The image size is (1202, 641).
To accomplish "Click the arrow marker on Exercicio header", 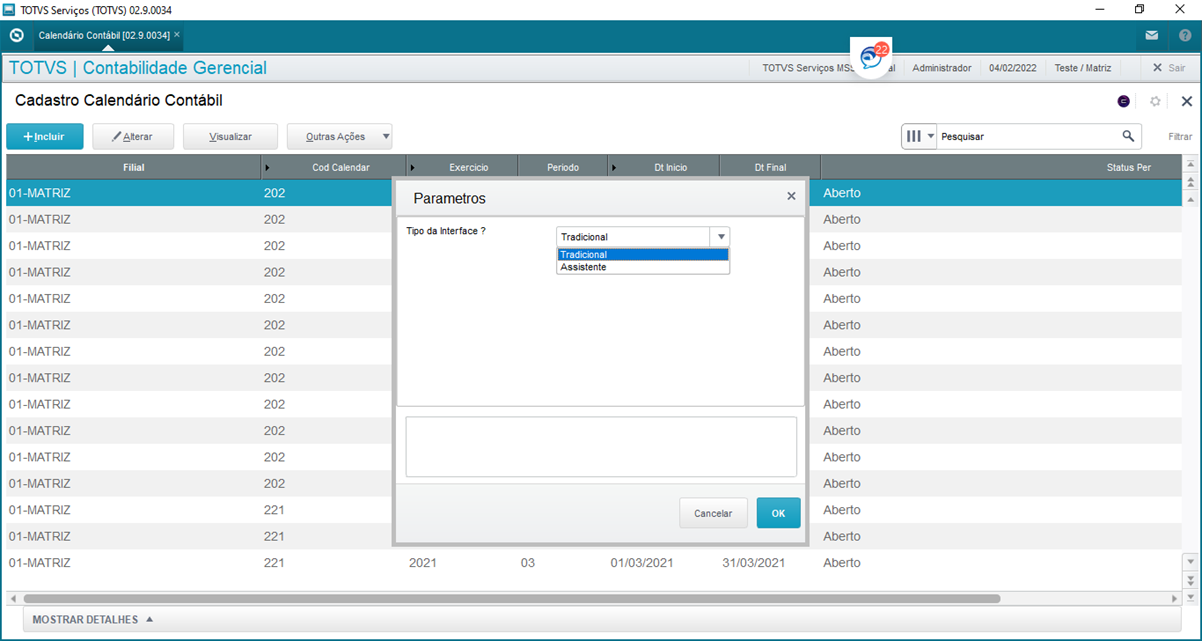I will pyautogui.click(x=412, y=167).
